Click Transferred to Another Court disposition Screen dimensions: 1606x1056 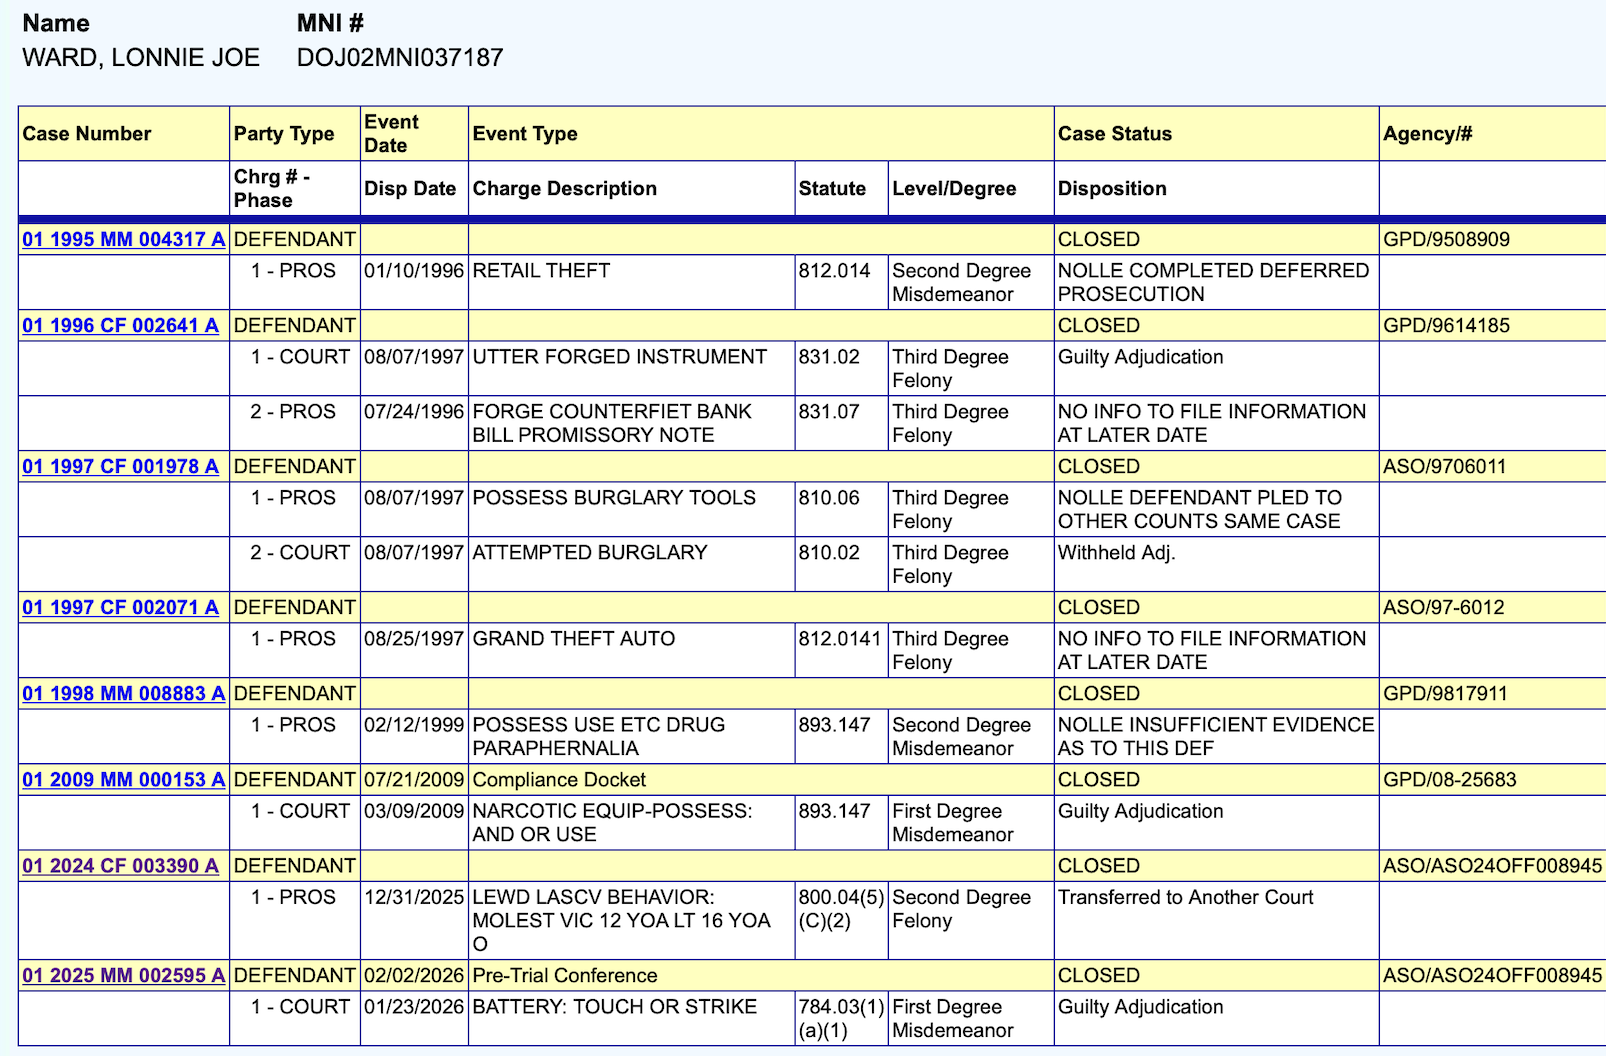click(1186, 897)
